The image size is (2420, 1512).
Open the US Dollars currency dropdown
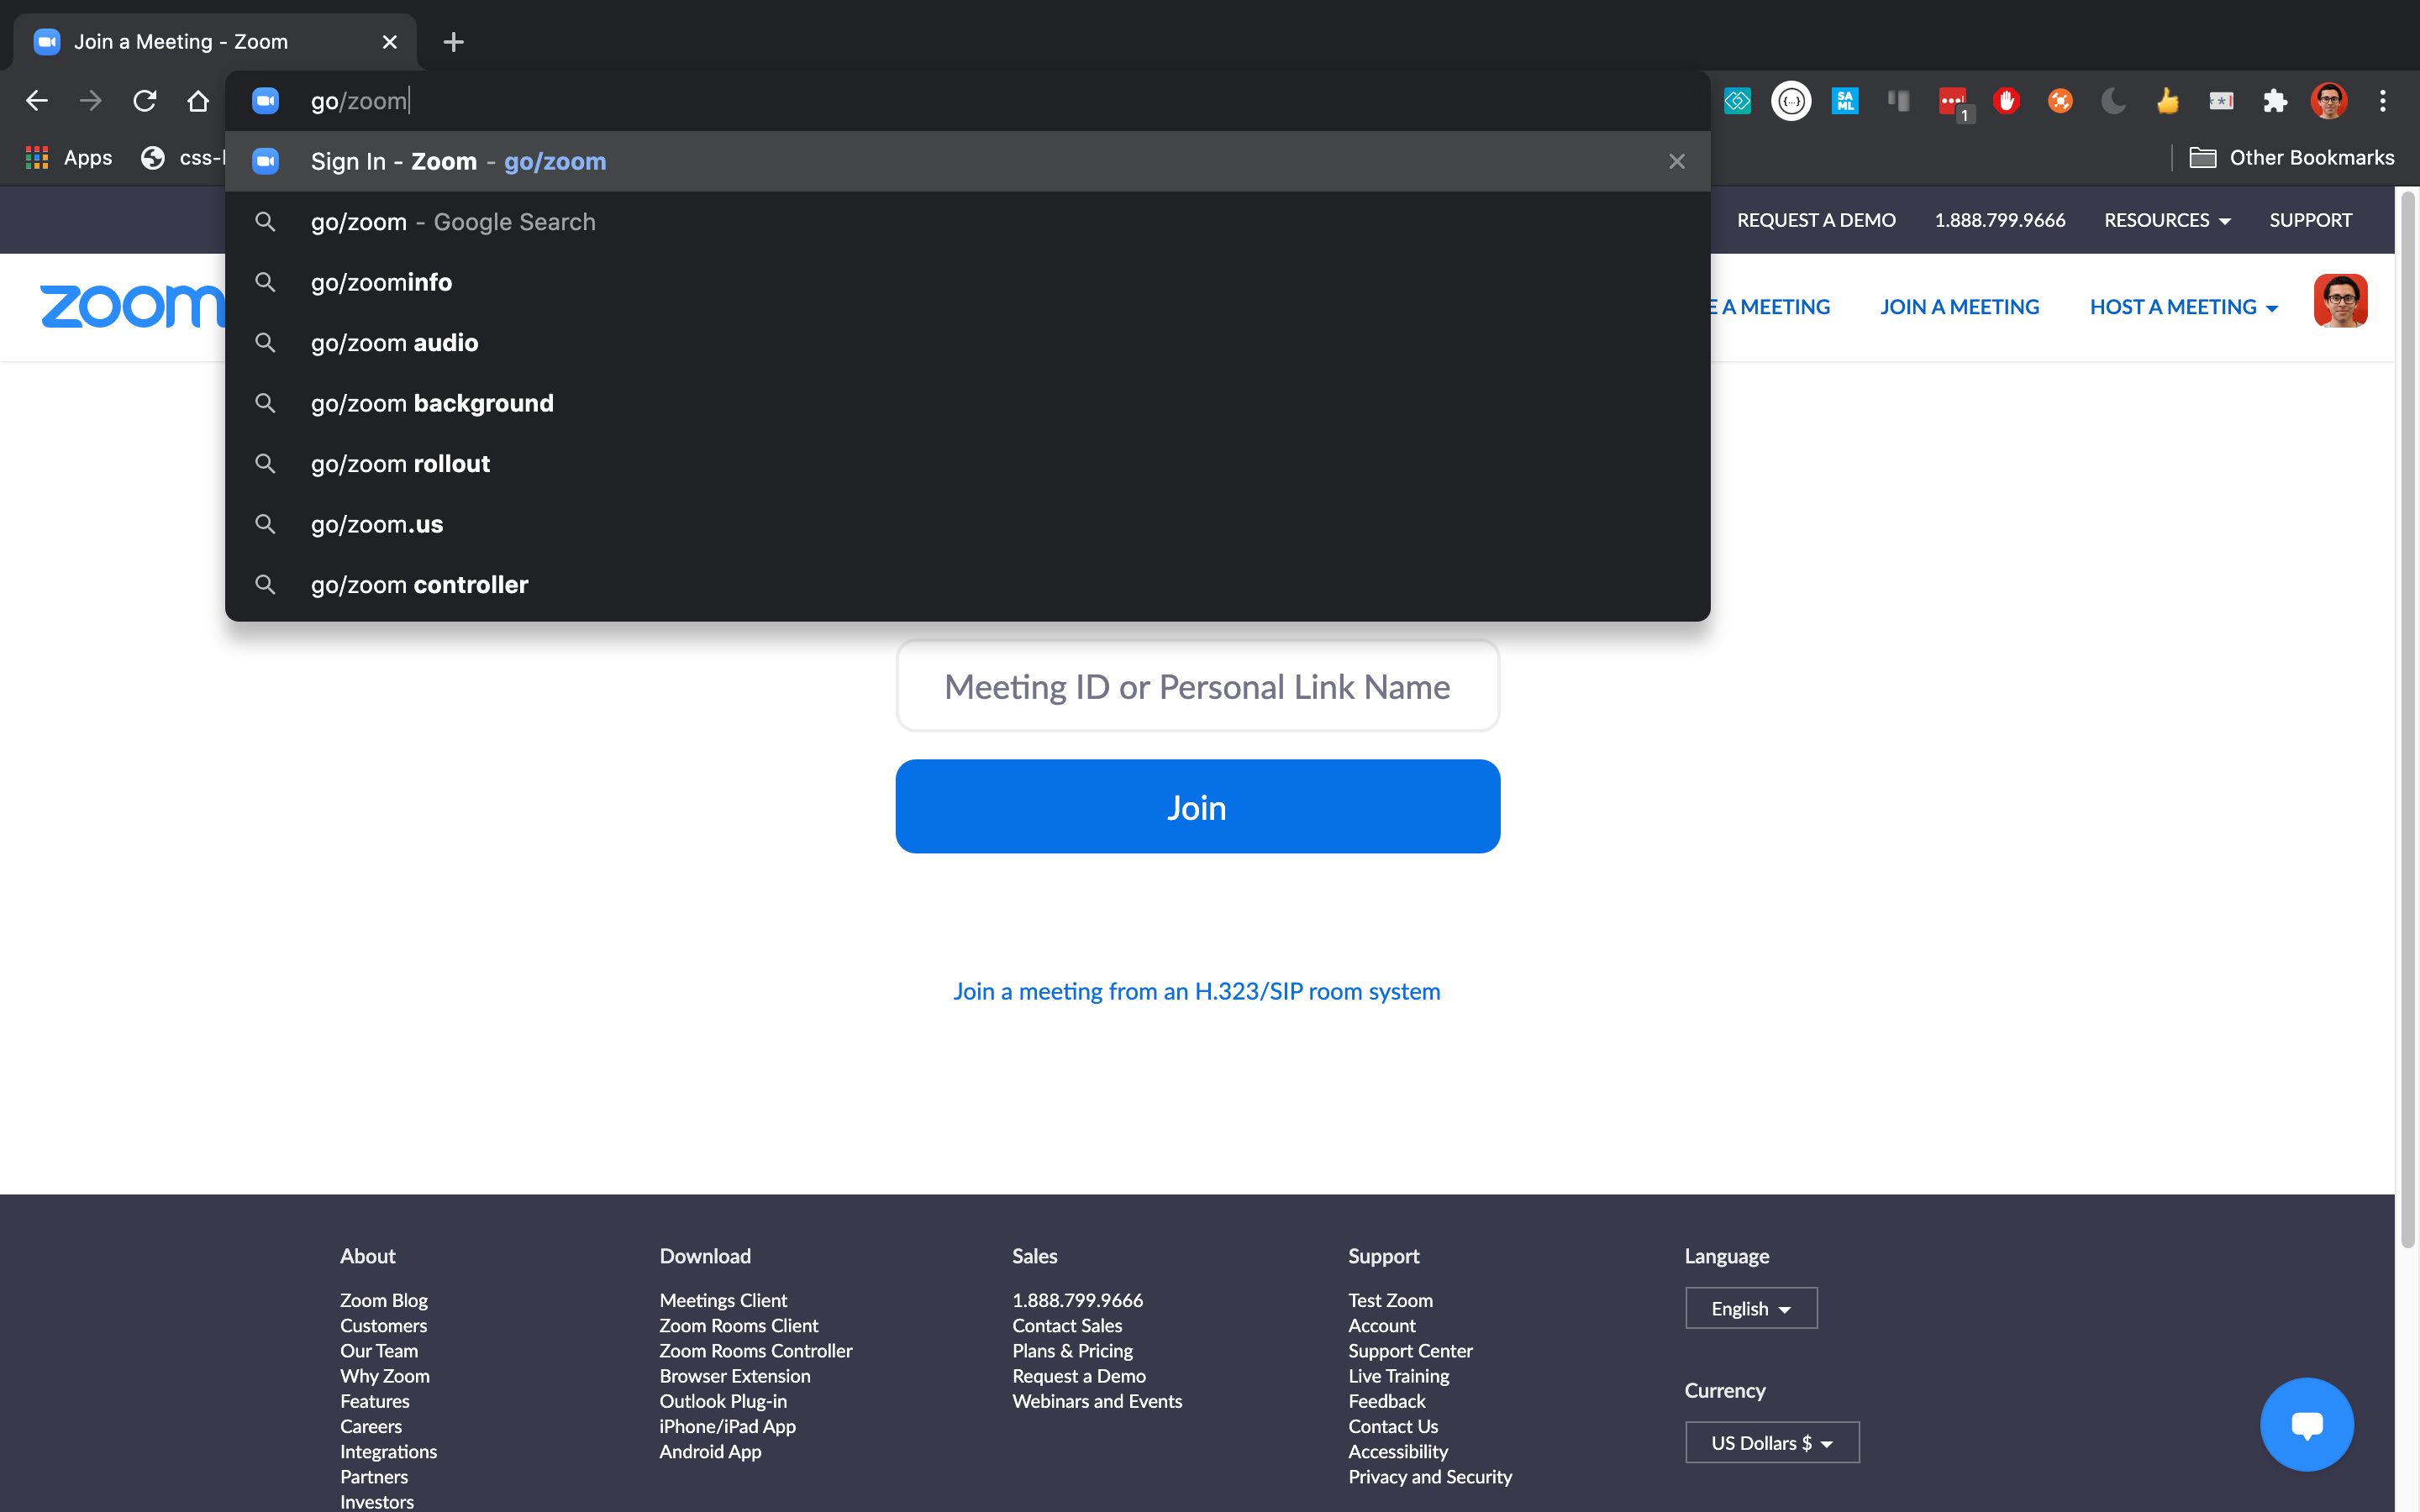(x=1772, y=1442)
